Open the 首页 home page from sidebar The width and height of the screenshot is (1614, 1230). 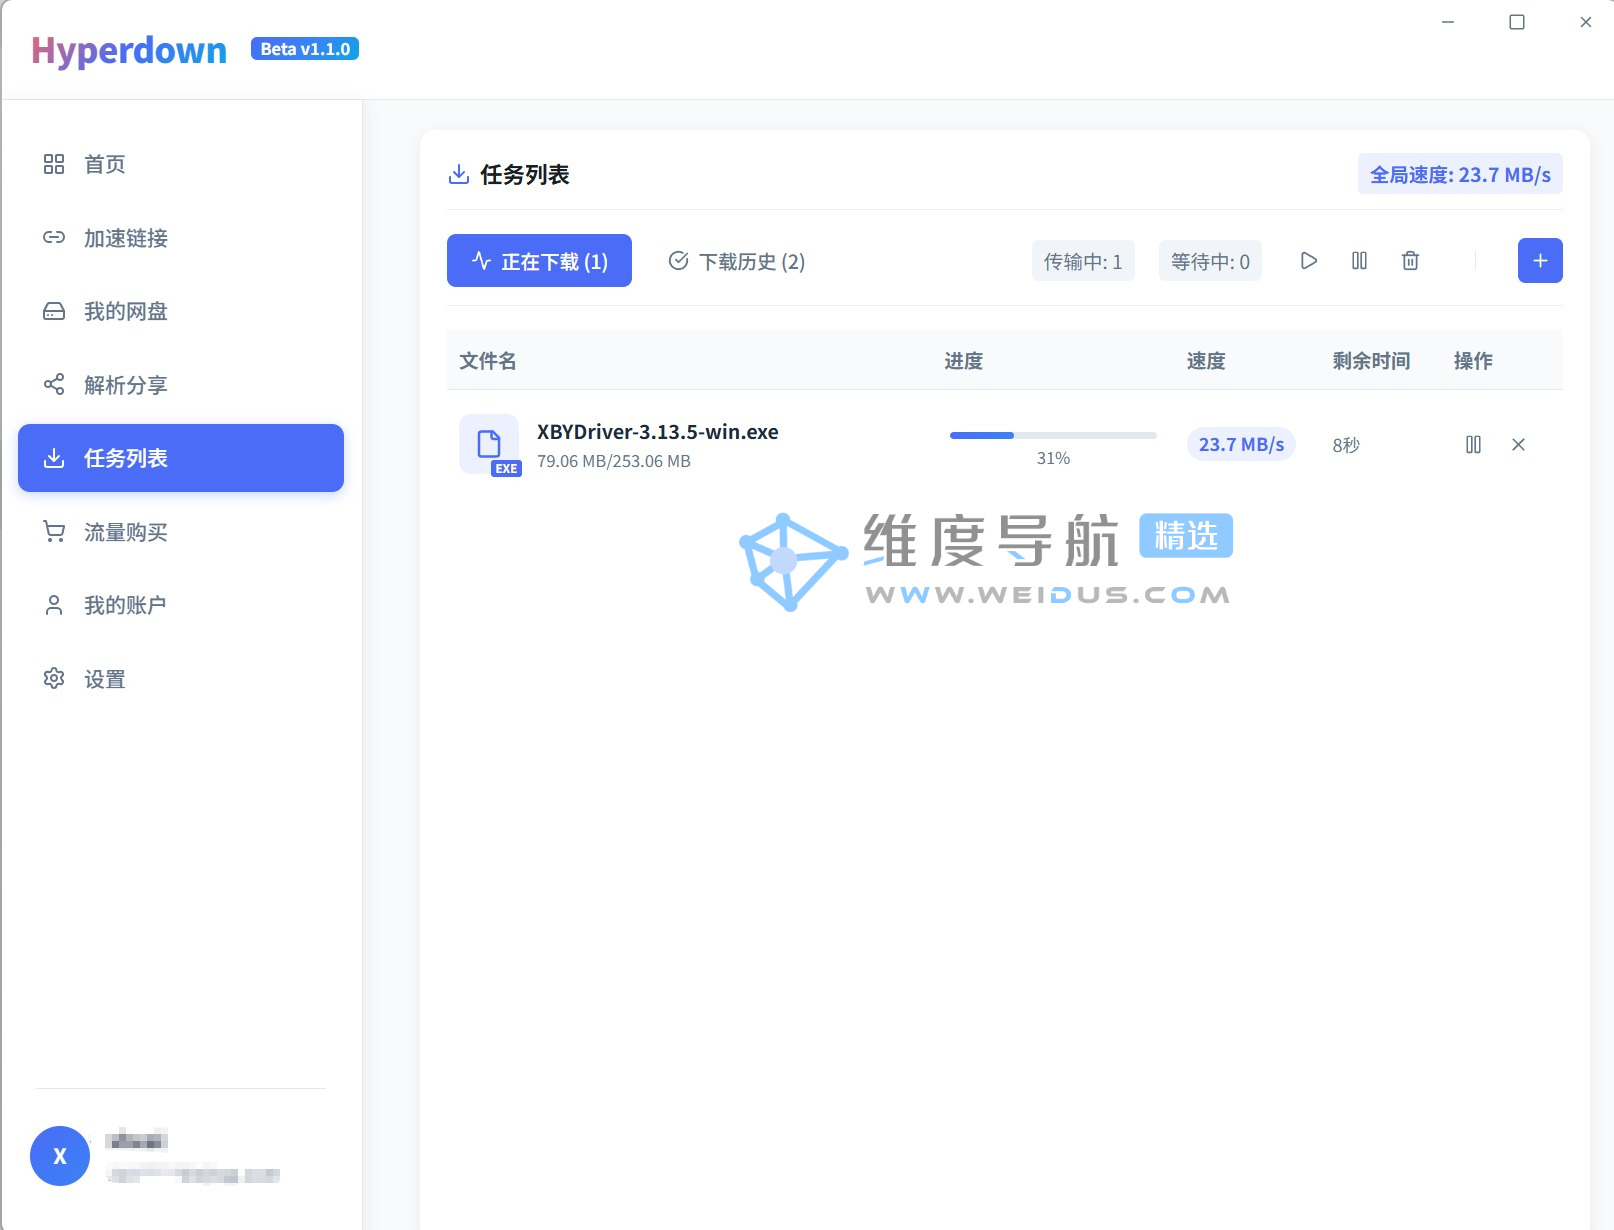click(104, 164)
